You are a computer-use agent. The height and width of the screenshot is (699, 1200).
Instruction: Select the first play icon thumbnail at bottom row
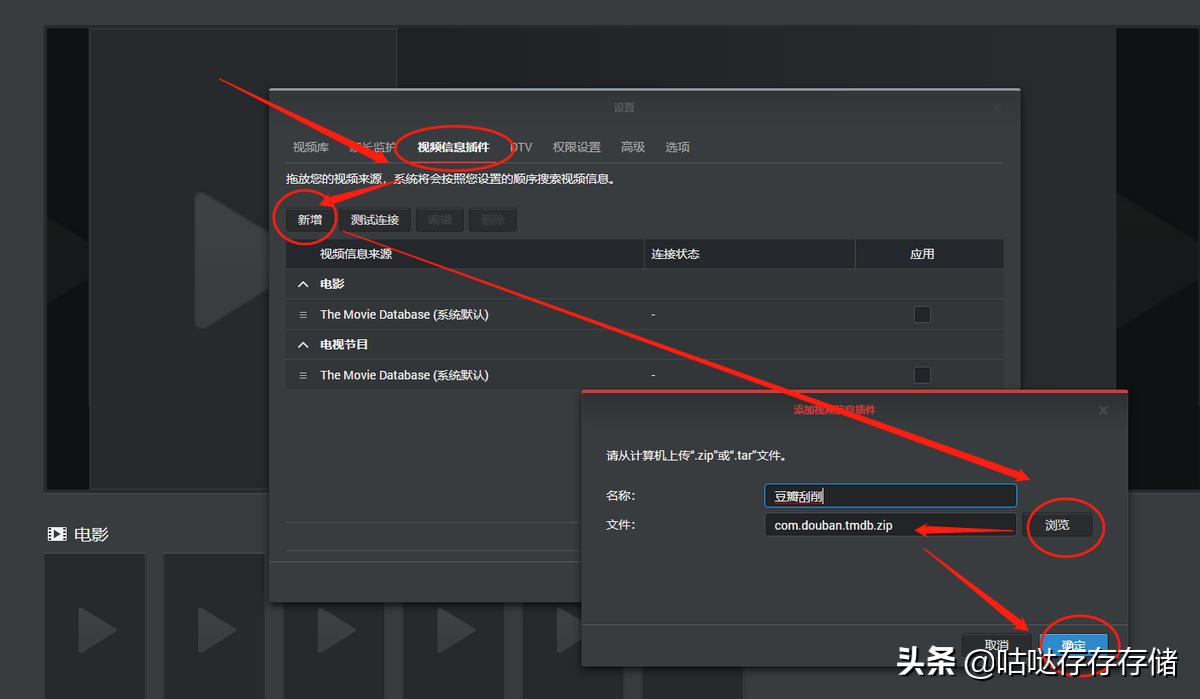coord(94,630)
